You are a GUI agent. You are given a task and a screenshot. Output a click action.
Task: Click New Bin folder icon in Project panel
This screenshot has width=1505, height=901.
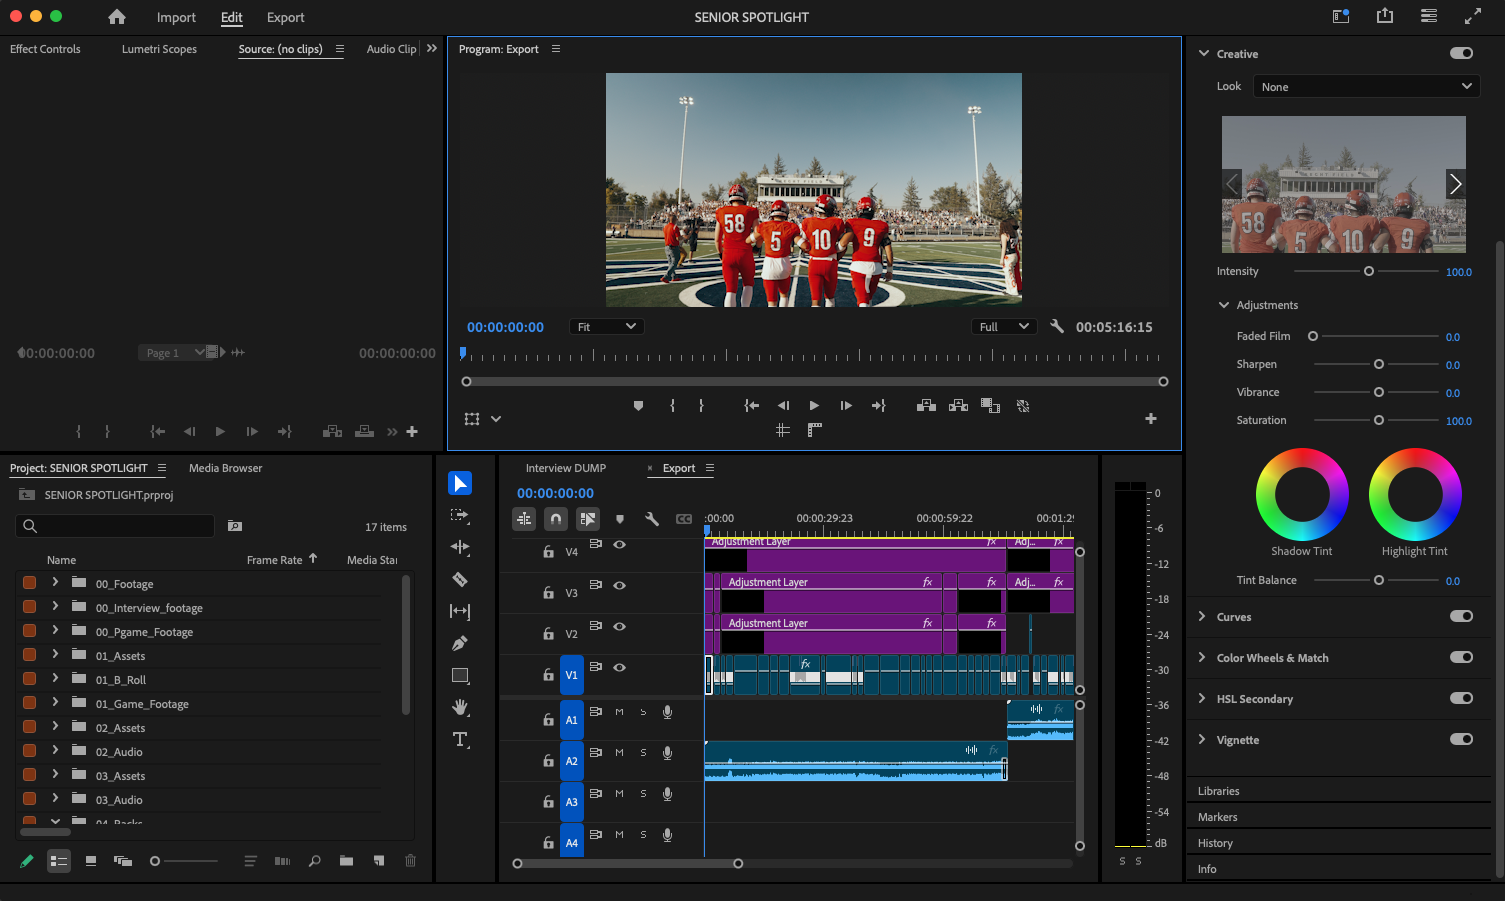tap(346, 861)
